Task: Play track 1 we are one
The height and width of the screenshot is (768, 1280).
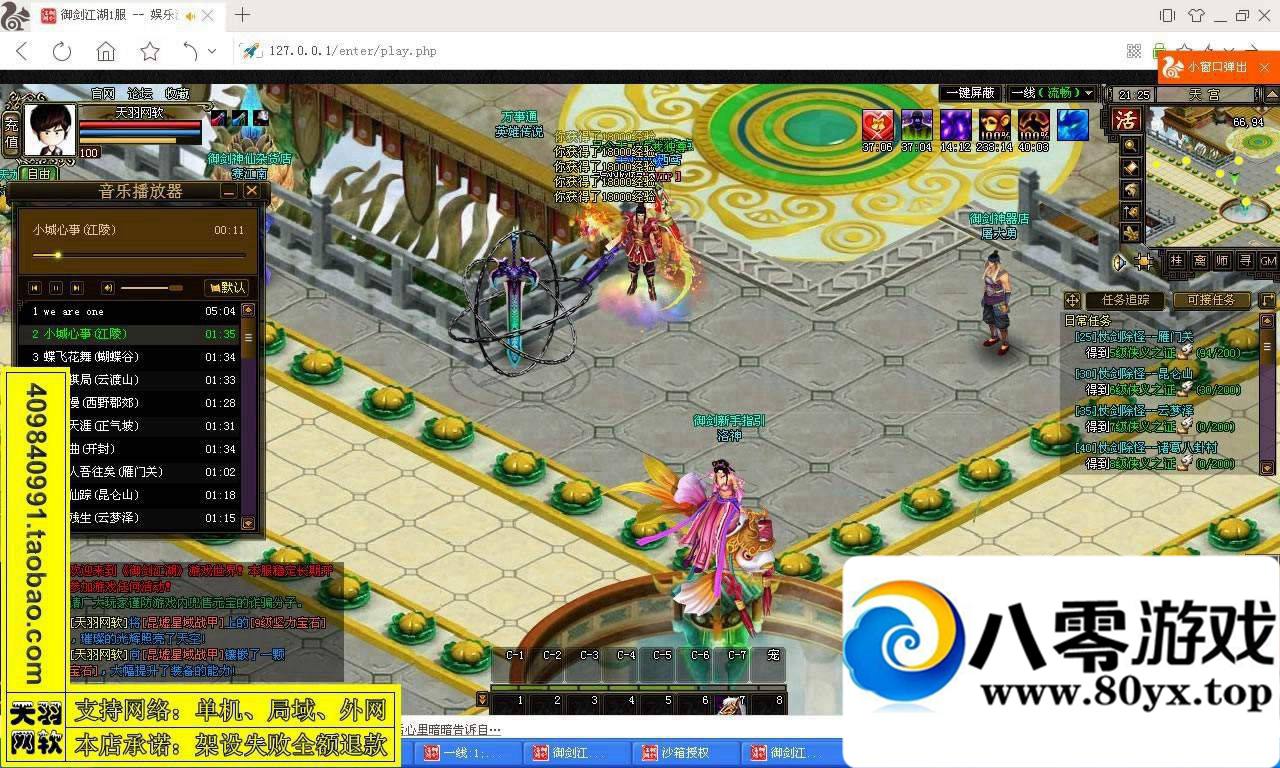Action: pos(131,312)
